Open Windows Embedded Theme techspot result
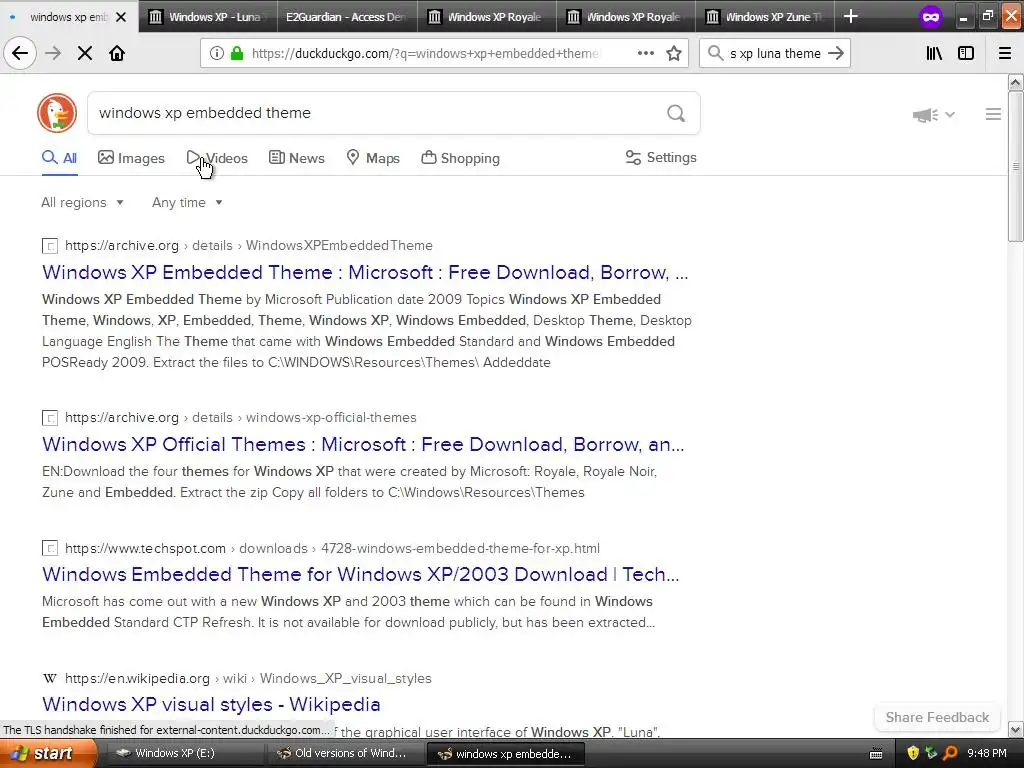The image size is (1024, 768). pos(360,575)
